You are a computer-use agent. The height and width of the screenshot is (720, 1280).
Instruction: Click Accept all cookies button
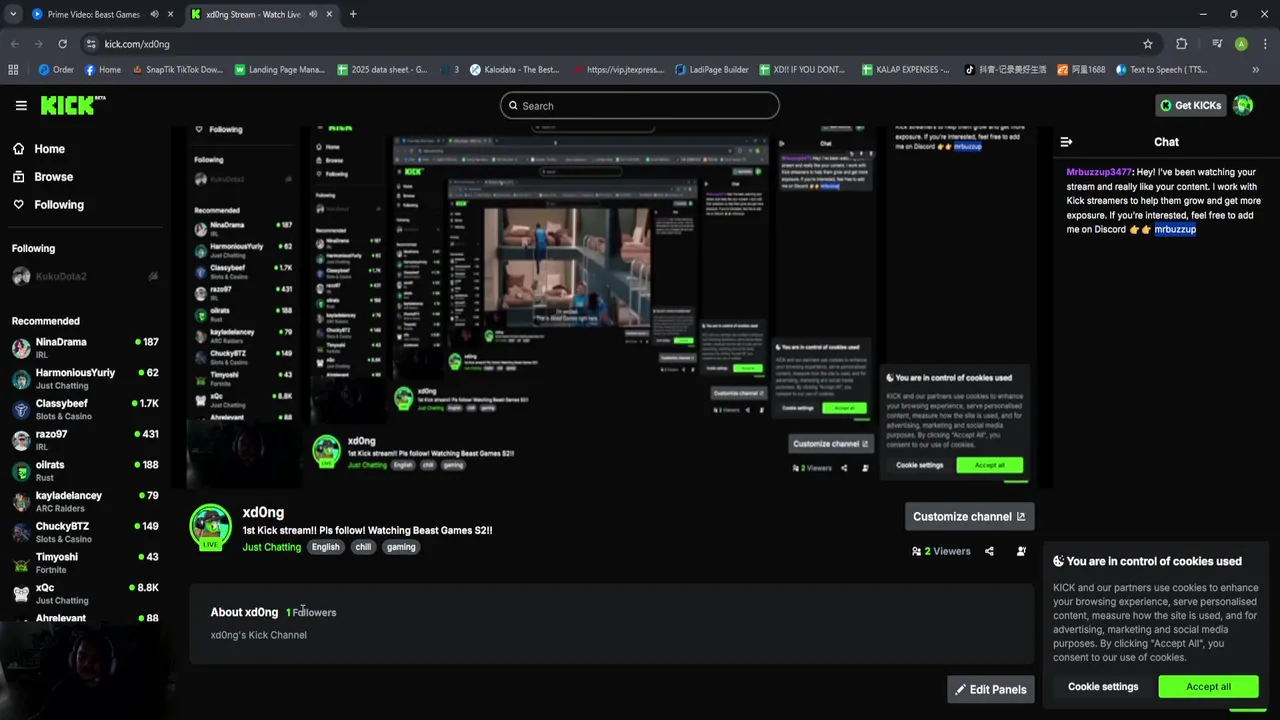coord(1208,687)
